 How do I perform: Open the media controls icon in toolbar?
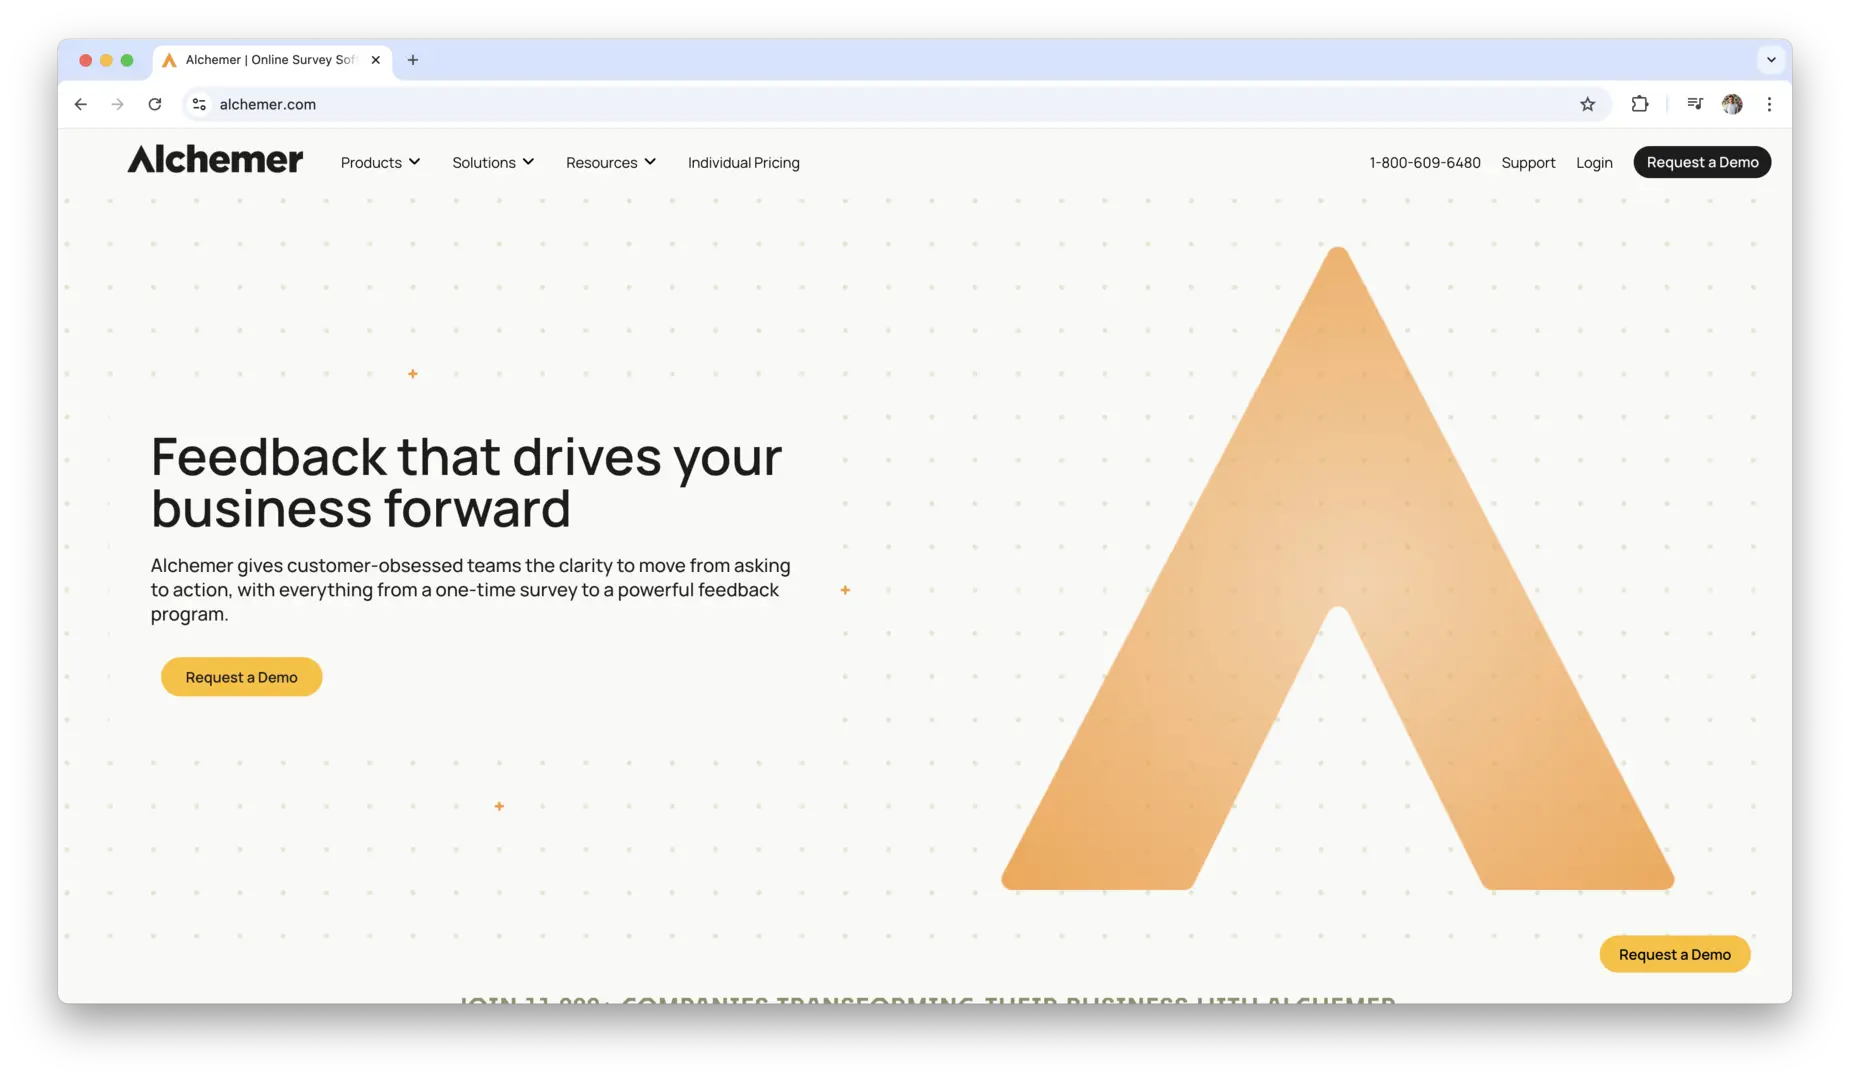pos(1695,104)
